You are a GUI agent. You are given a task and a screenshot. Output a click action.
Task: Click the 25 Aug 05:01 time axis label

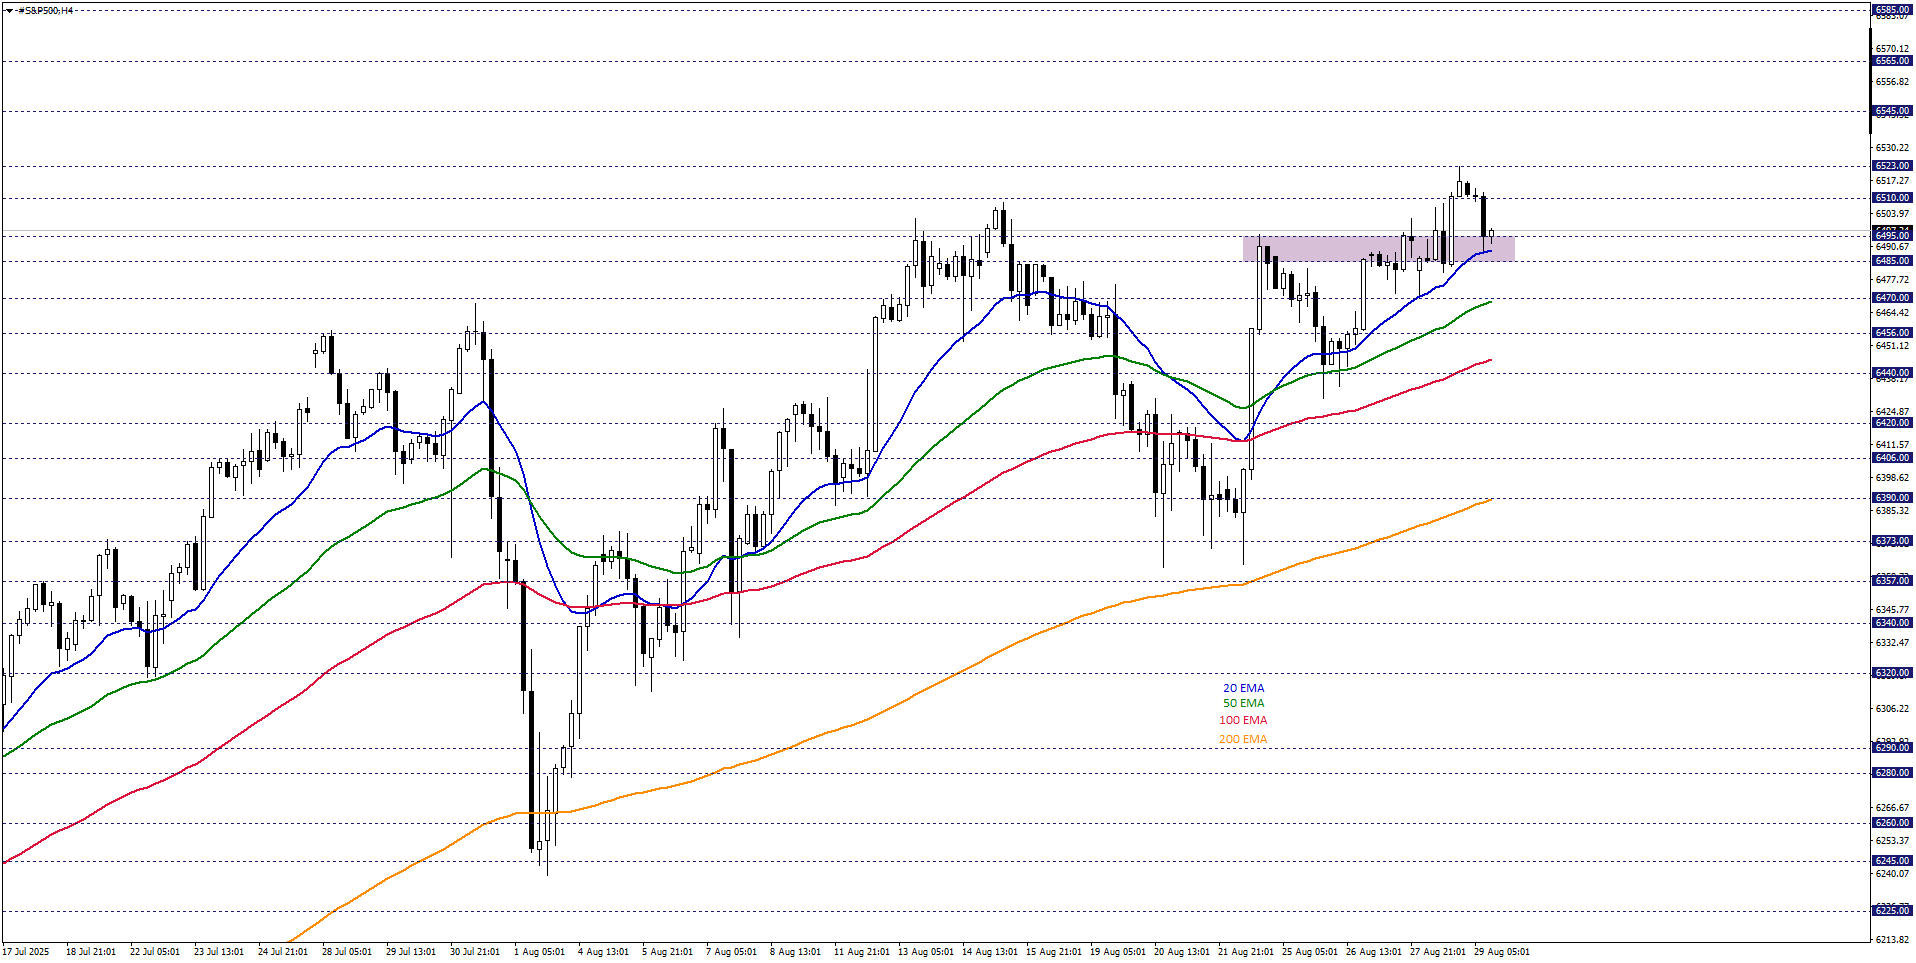(1310, 952)
